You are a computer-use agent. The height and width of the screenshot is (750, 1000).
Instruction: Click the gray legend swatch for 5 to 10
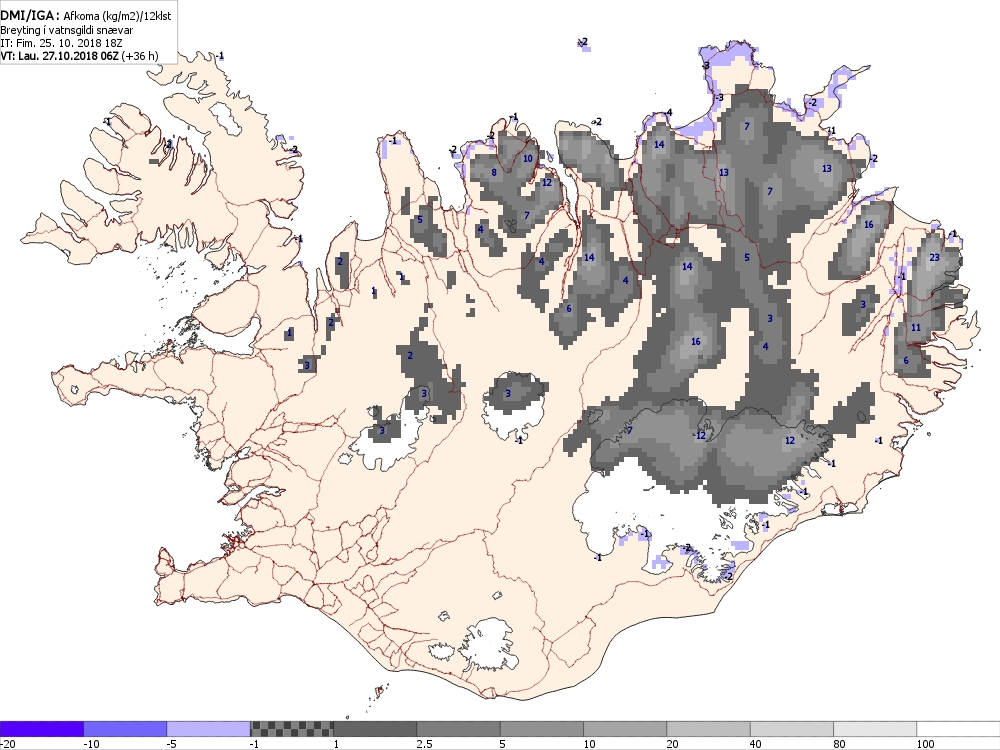pyautogui.click(x=542, y=729)
